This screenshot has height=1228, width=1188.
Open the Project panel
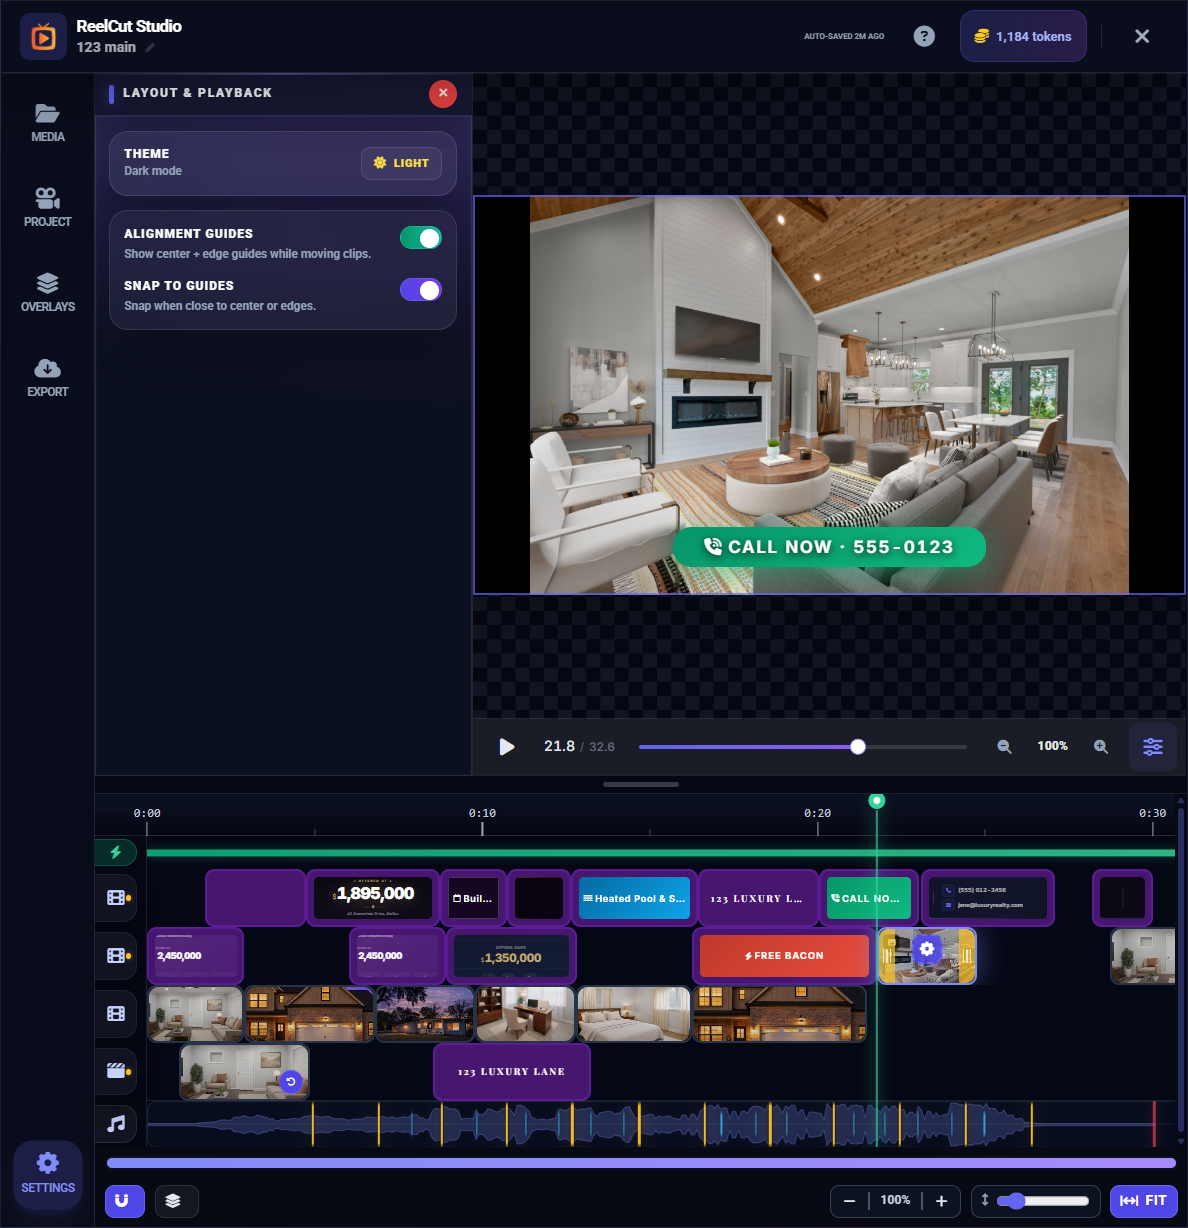pyautogui.click(x=47, y=207)
